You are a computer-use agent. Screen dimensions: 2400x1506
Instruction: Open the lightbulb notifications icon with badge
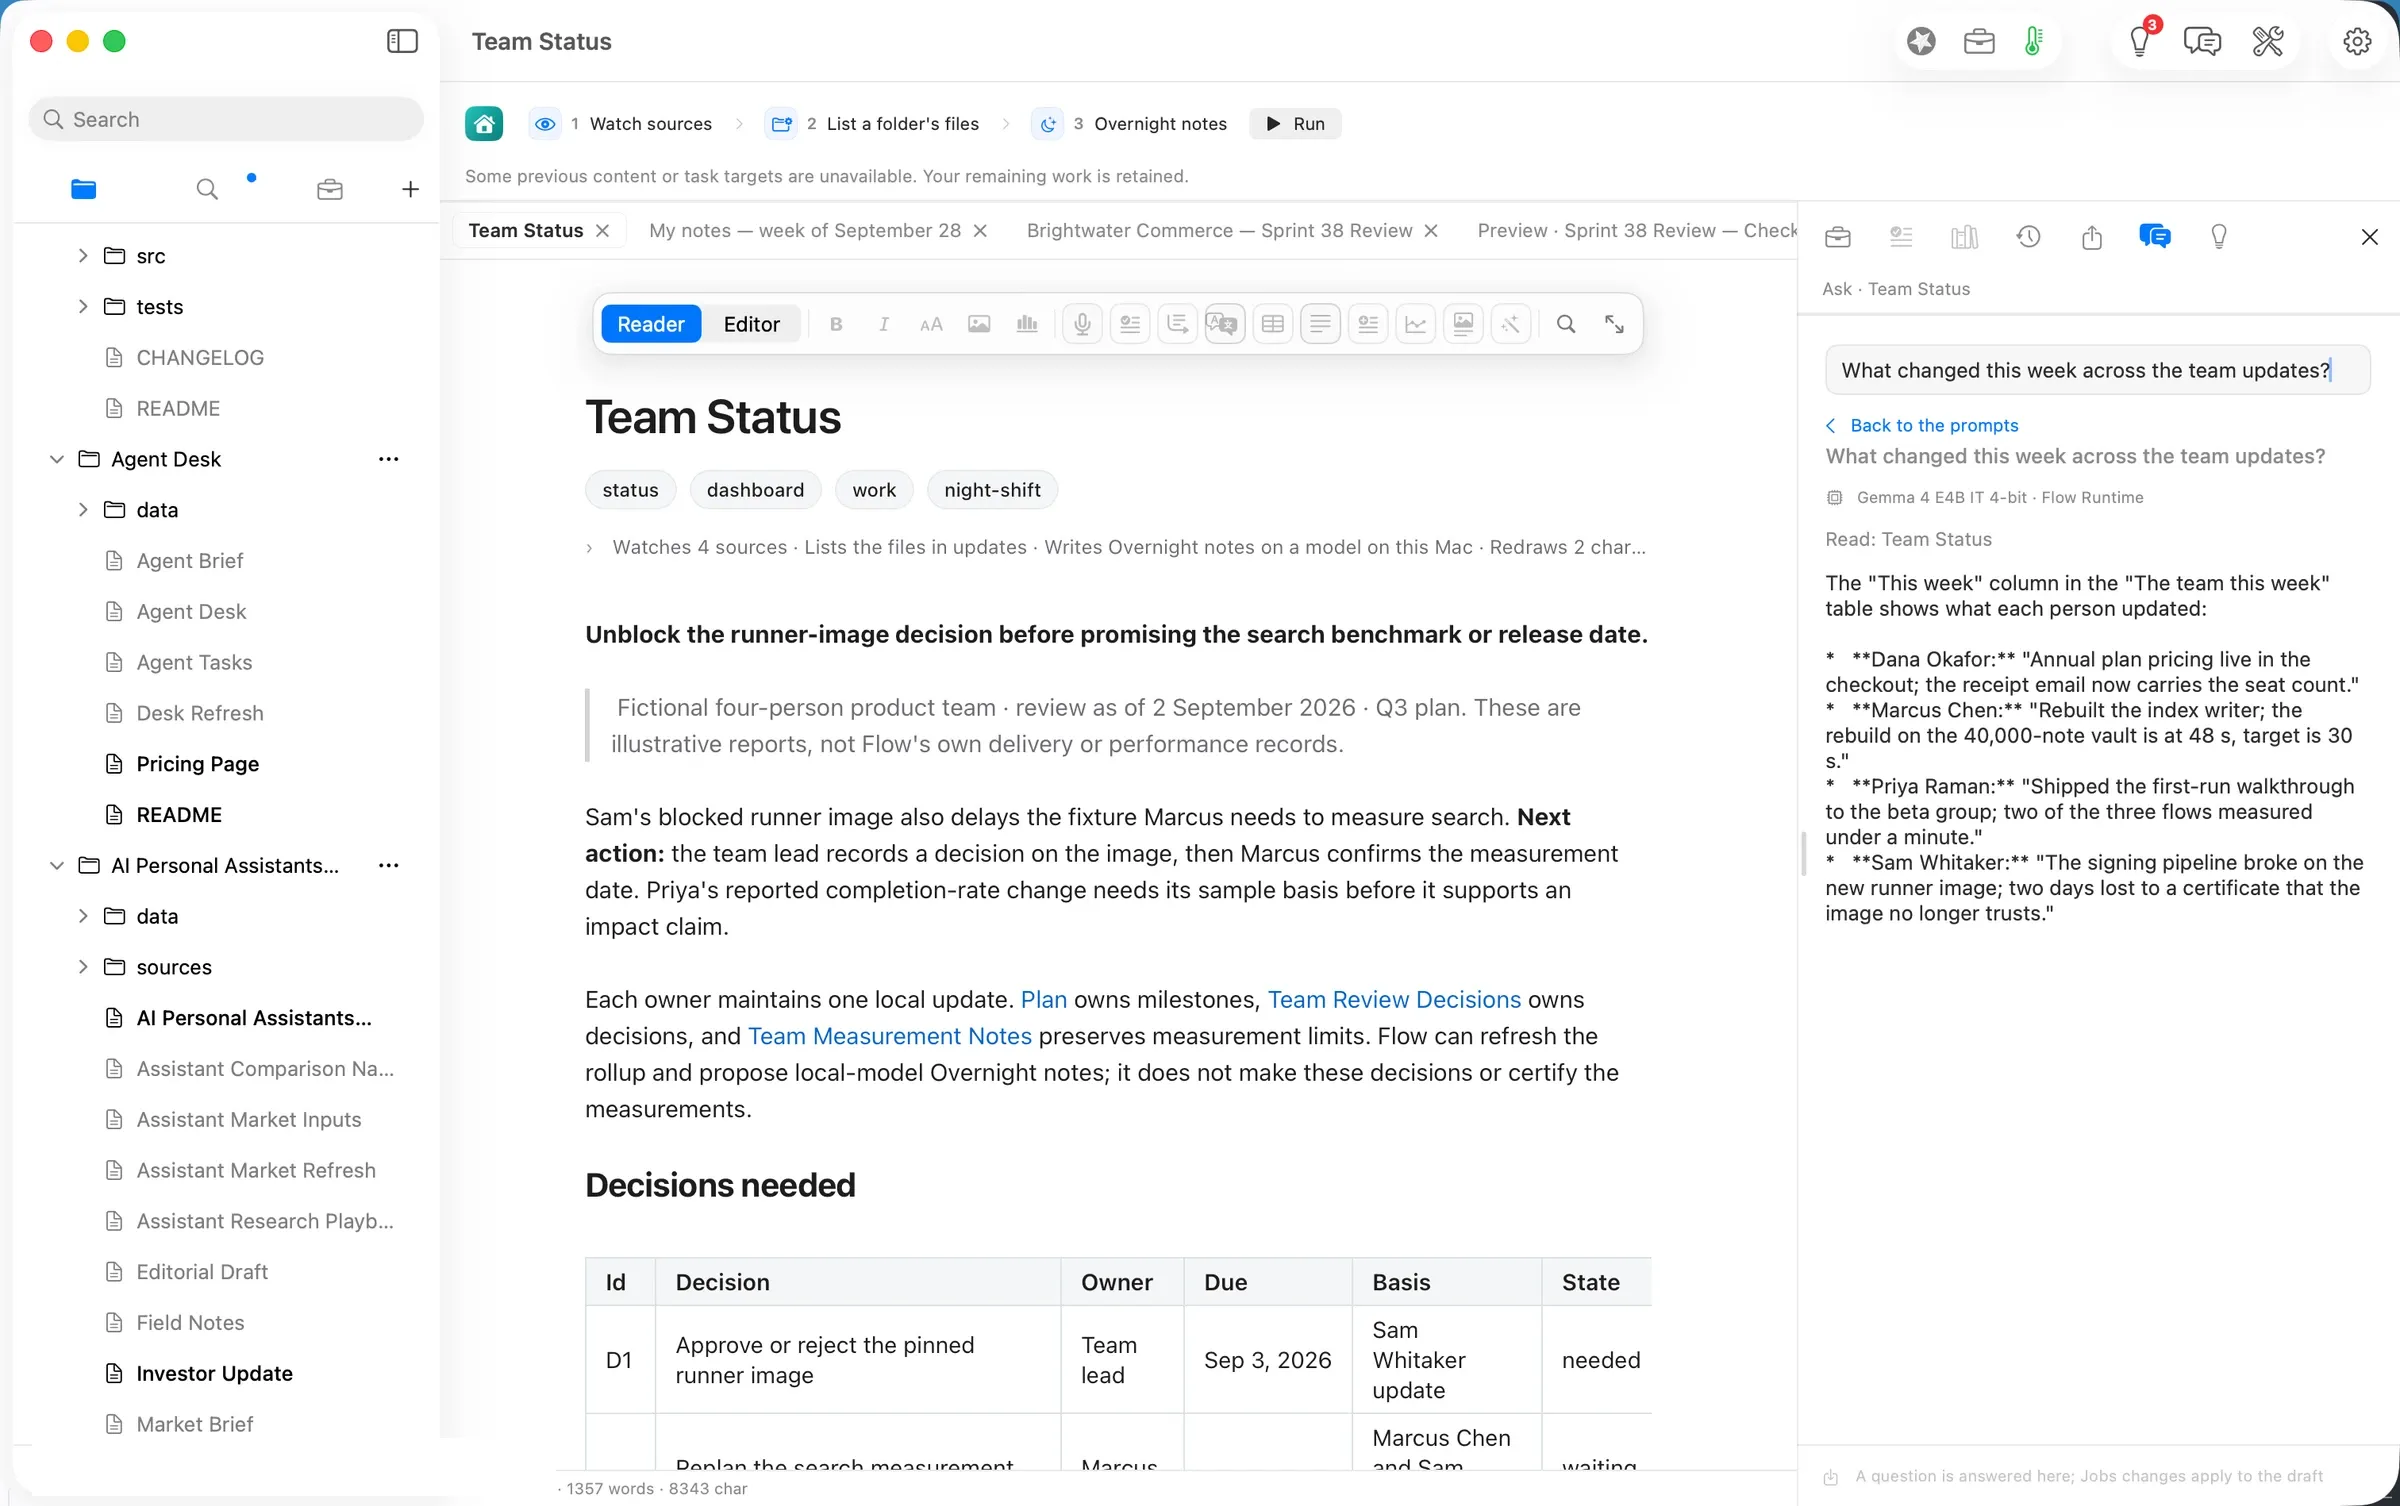click(2140, 40)
